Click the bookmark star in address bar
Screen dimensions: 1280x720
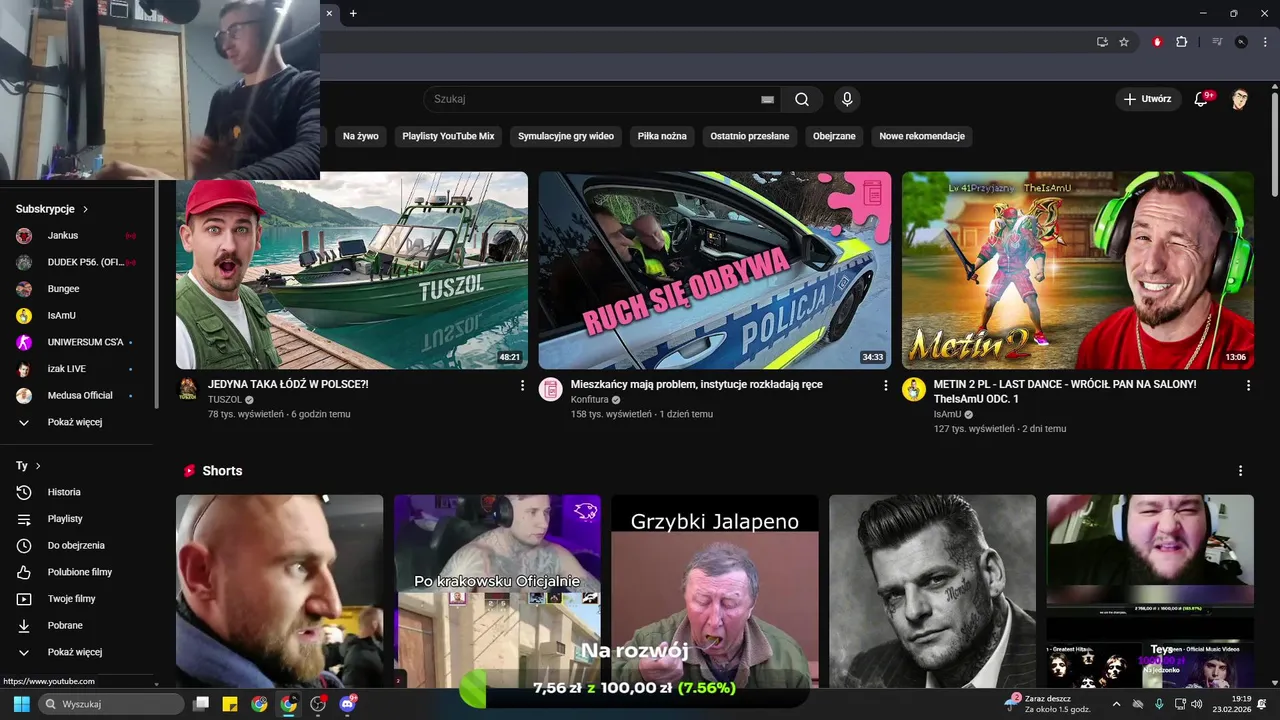1124,42
